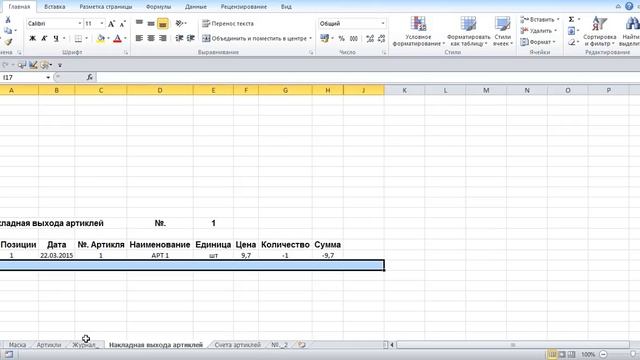Increase decimal places icon

point(370,38)
